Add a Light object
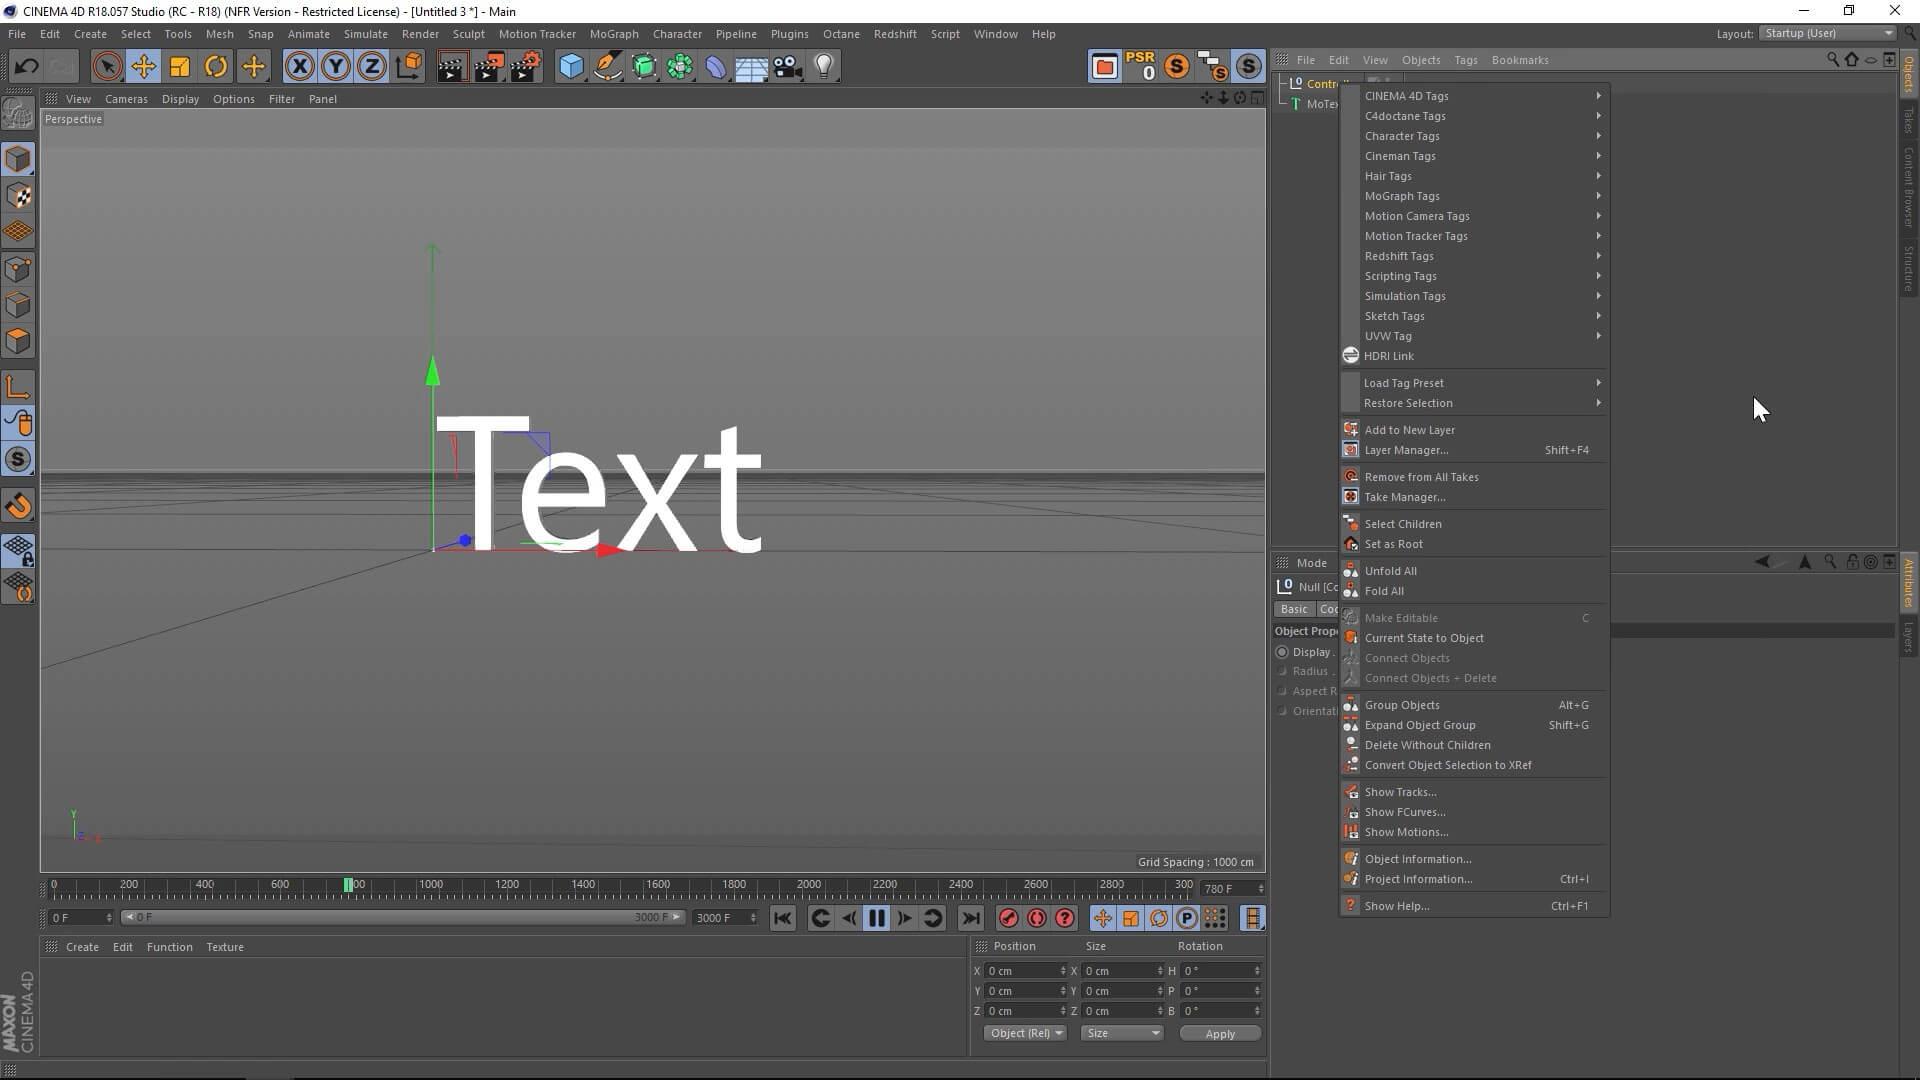The height and width of the screenshot is (1080, 1920). [x=823, y=67]
